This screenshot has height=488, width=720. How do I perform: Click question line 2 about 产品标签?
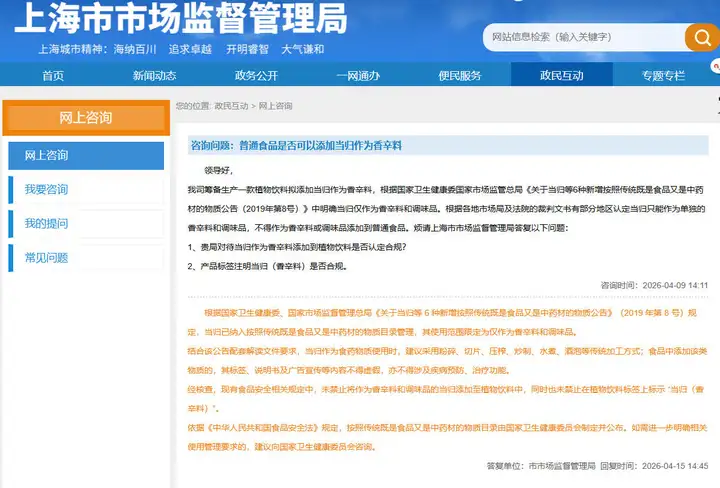268,266
